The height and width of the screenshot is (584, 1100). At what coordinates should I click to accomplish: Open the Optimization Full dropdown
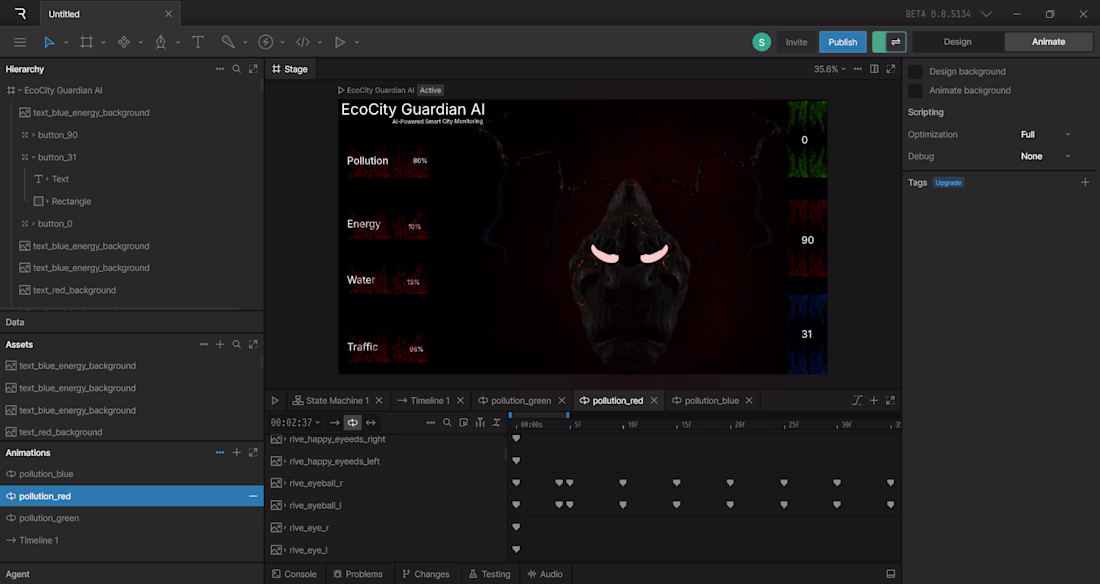1045,135
